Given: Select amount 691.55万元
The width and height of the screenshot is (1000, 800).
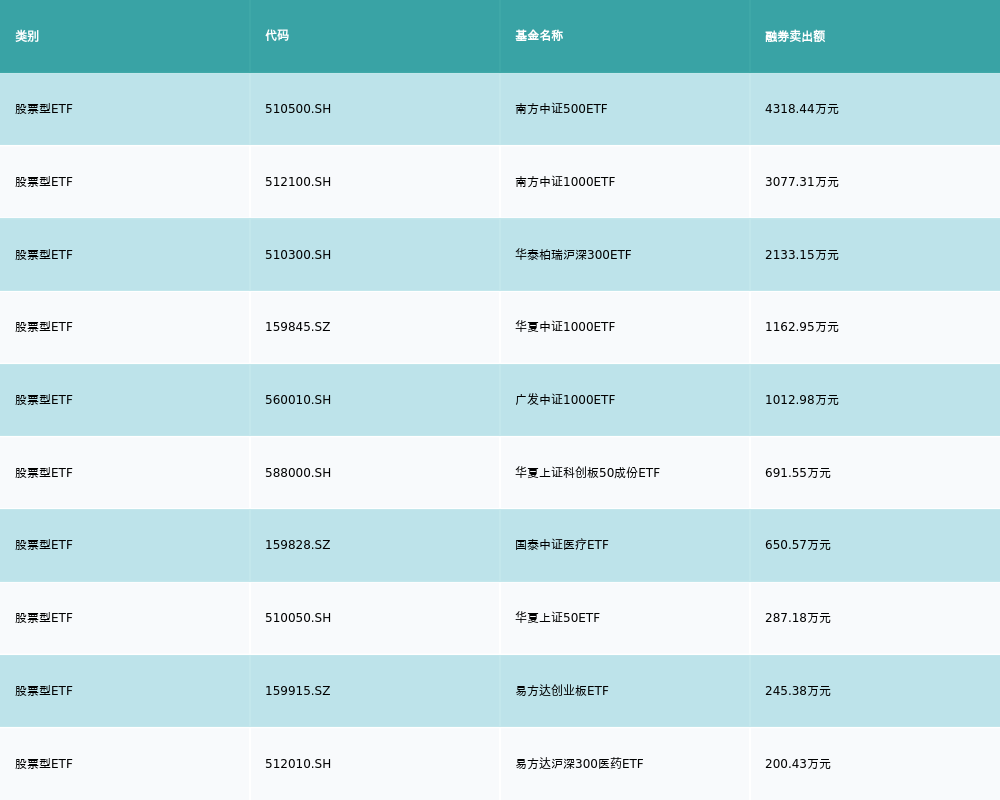Looking at the screenshot, I should (x=798, y=473).
